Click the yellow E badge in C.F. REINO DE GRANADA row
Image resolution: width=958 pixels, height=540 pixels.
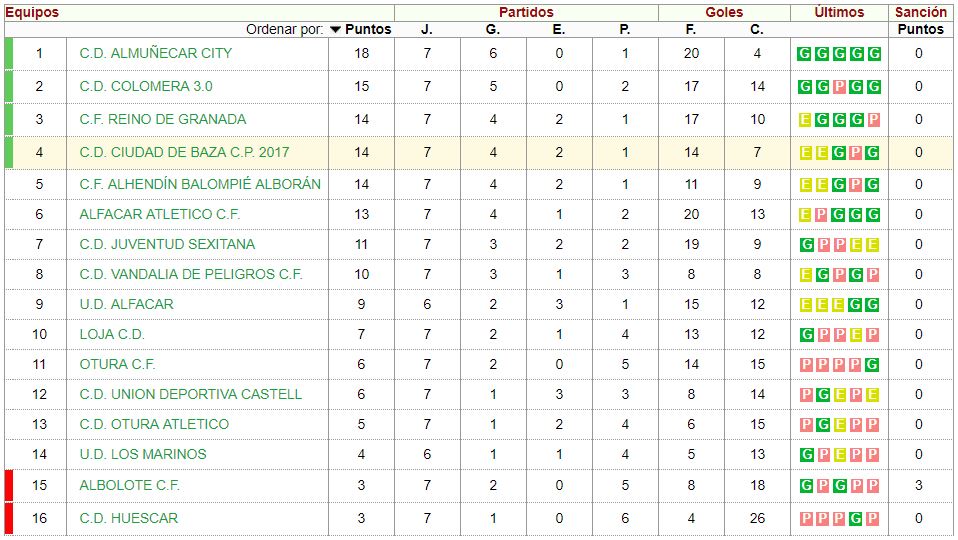tap(805, 120)
